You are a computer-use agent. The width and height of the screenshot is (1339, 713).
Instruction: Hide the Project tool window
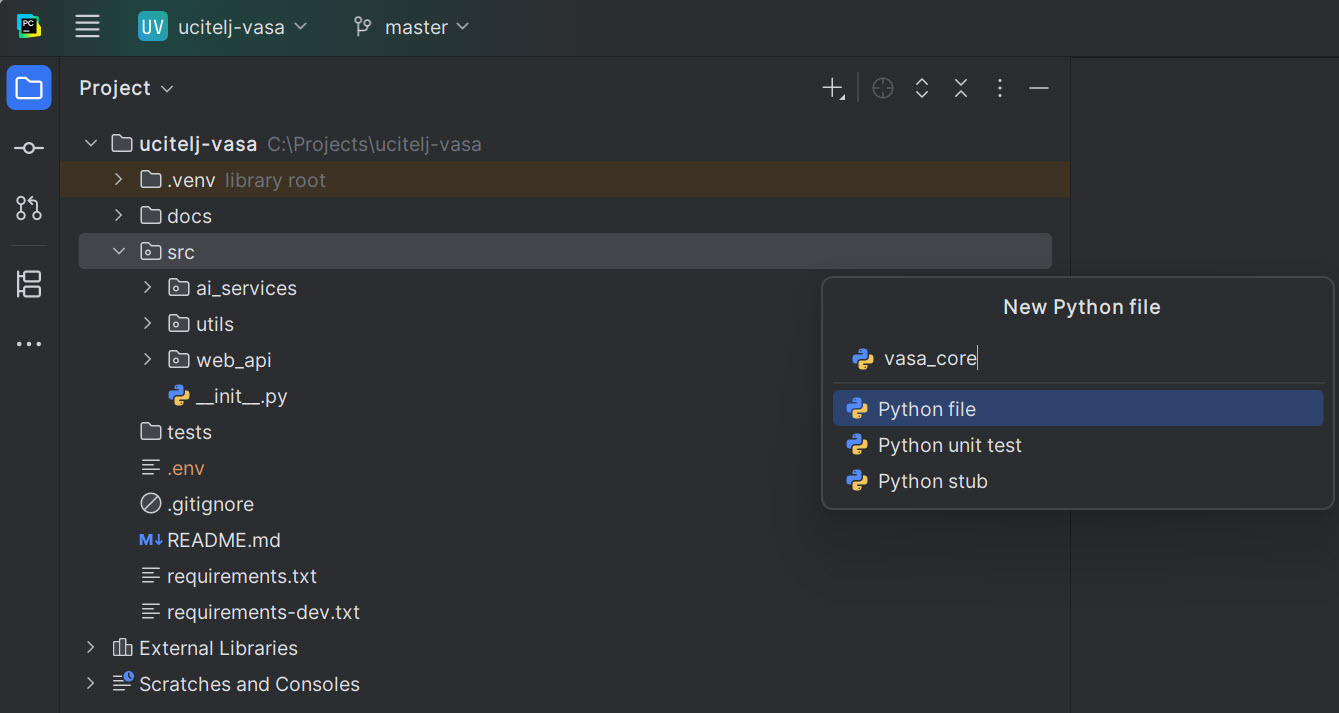pos(1038,88)
